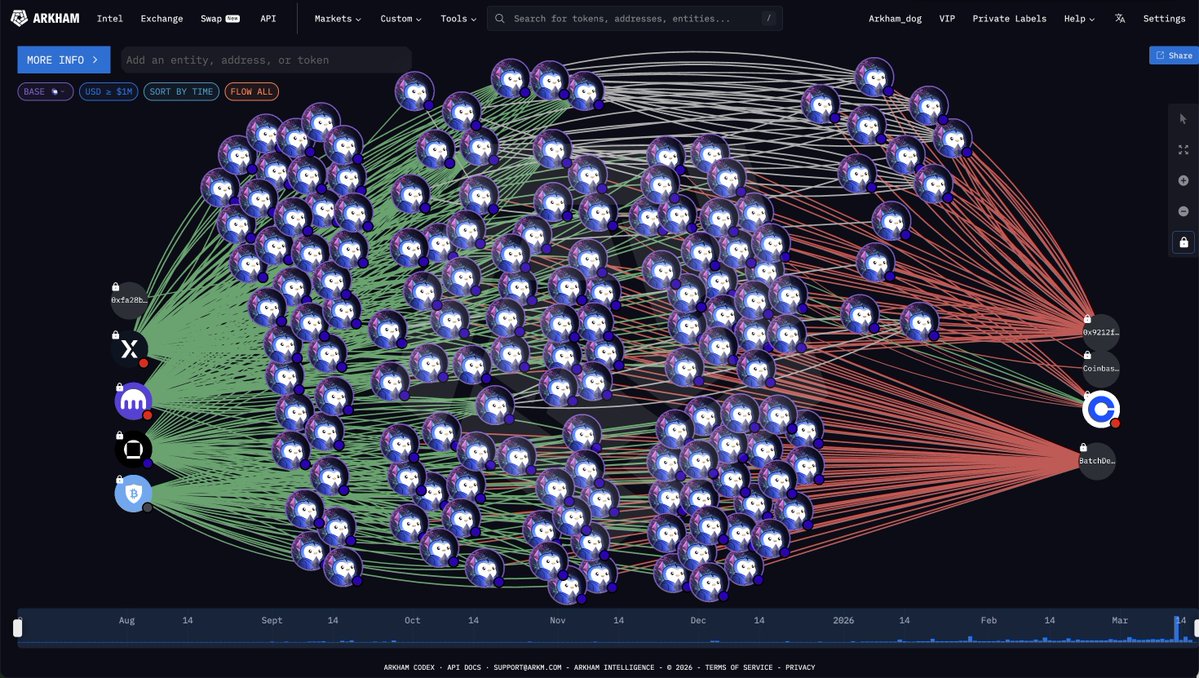This screenshot has height=678, width=1199.
Task: Click the Share button
Action: (1174, 55)
